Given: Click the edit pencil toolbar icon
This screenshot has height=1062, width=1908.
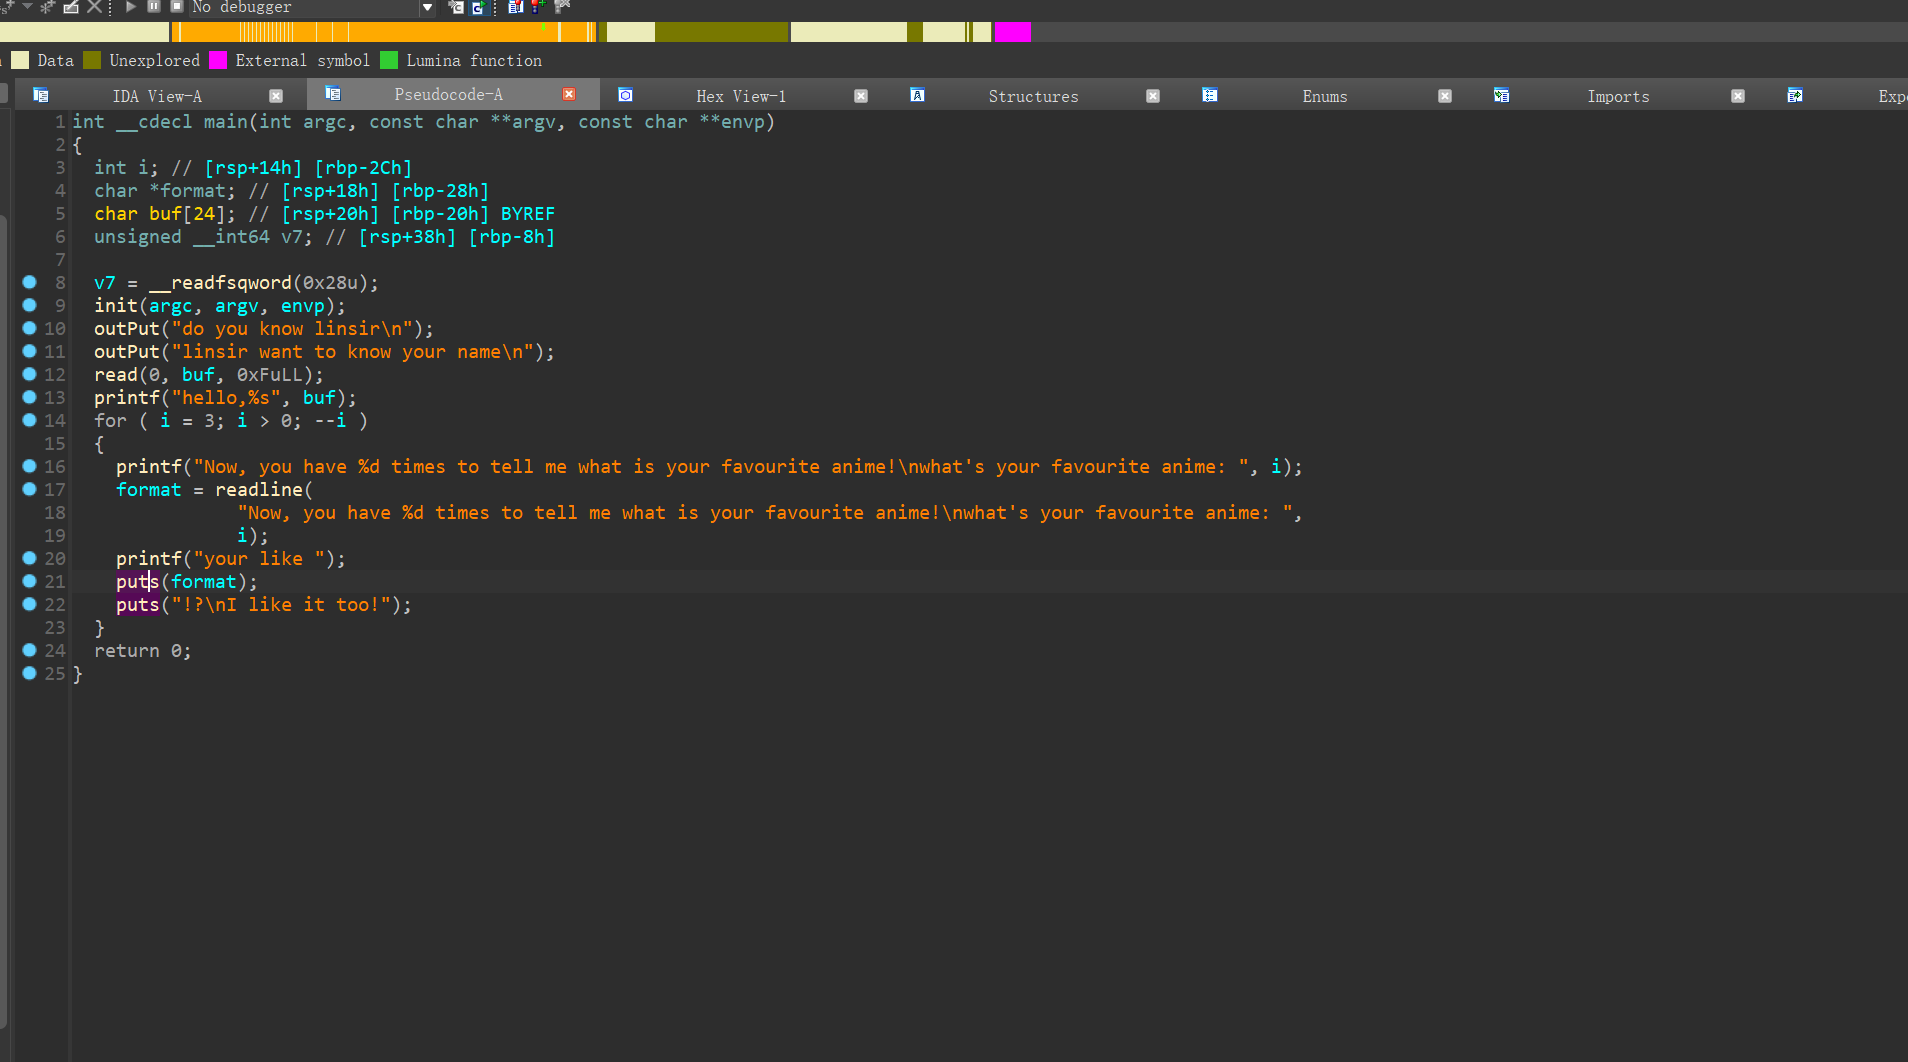Looking at the screenshot, I should point(71,6).
